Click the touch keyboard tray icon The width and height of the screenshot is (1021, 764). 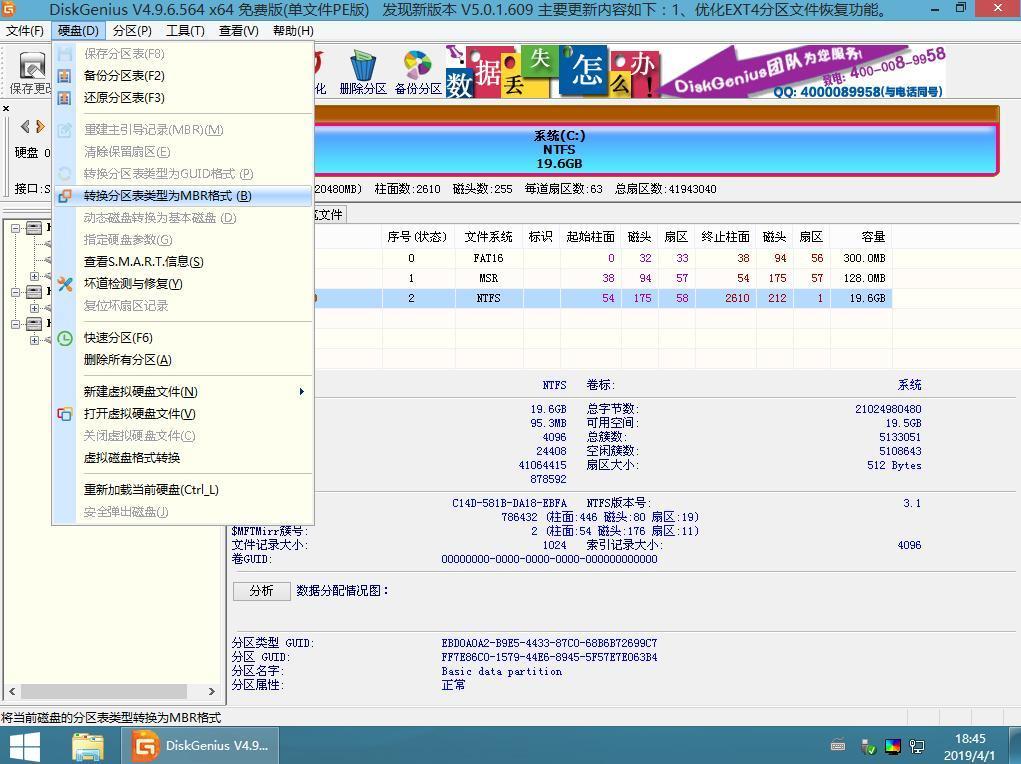[838, 745]
